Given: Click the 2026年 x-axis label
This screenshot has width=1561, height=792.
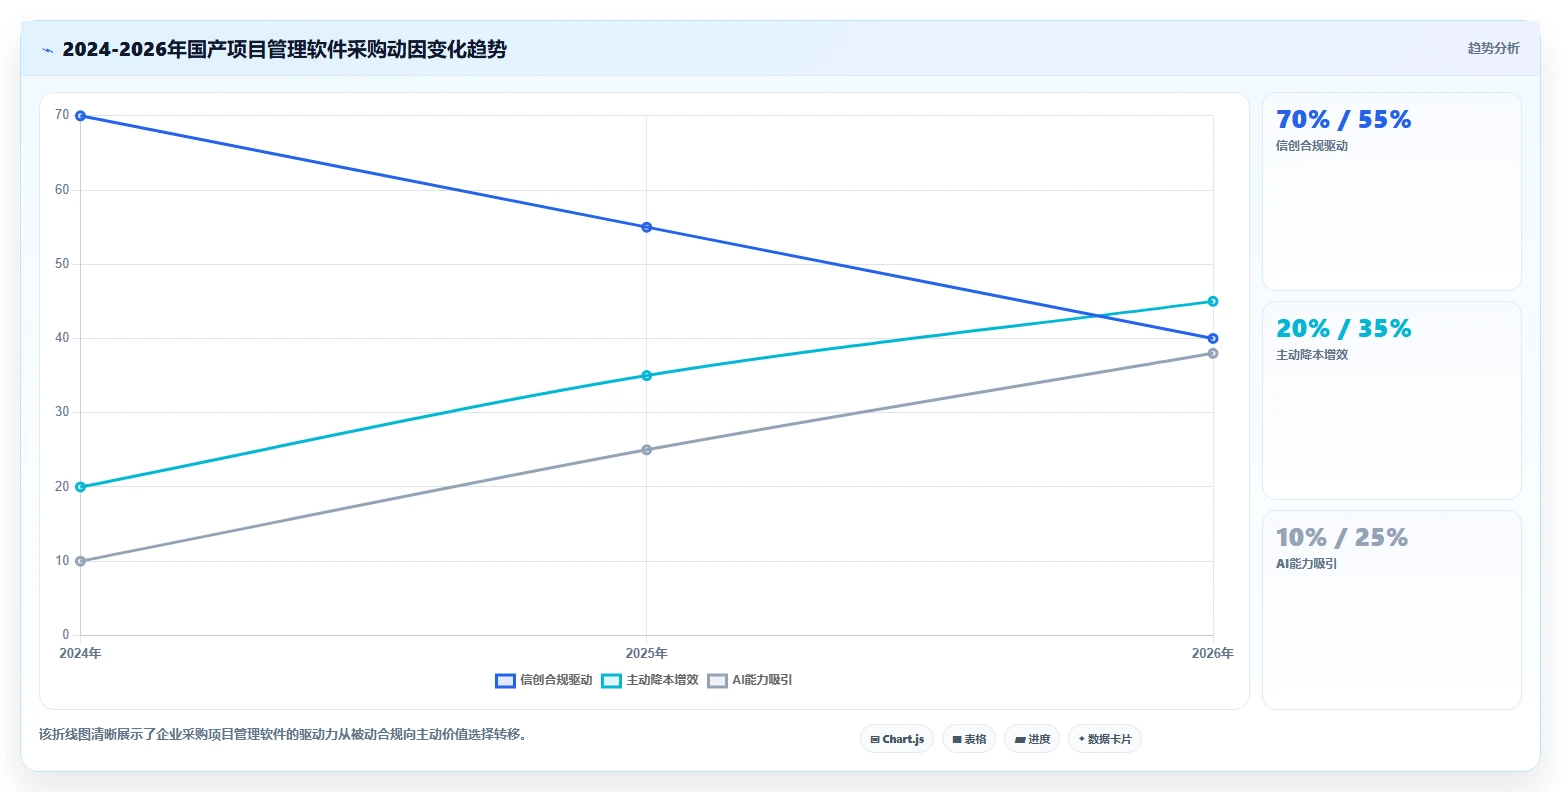Looking at the screenshot, I should (x=1213, y=654).
